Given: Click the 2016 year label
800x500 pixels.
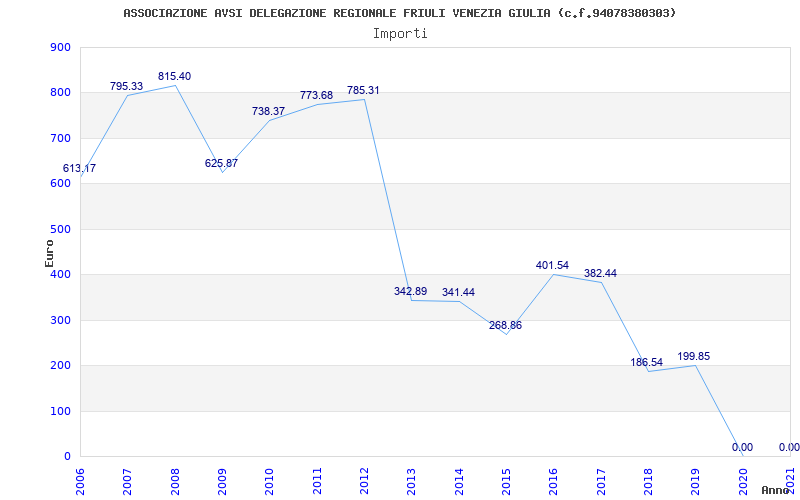Looking at the screenshot, I should click(x=553, y=480).
